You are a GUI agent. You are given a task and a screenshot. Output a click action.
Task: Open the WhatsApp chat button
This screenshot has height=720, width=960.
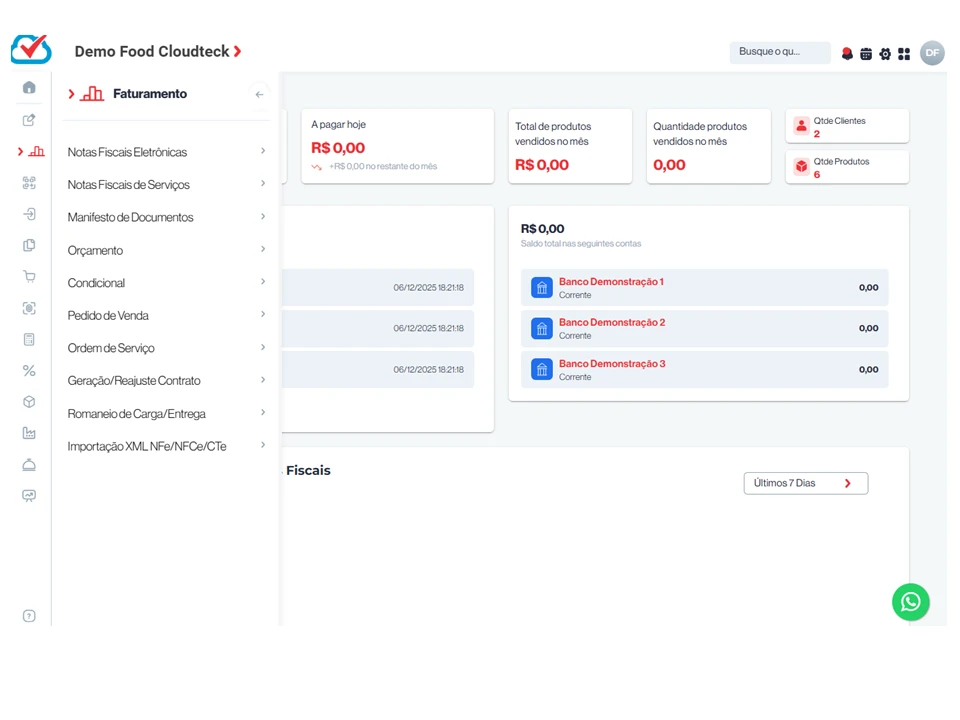[x=910, y=602]
